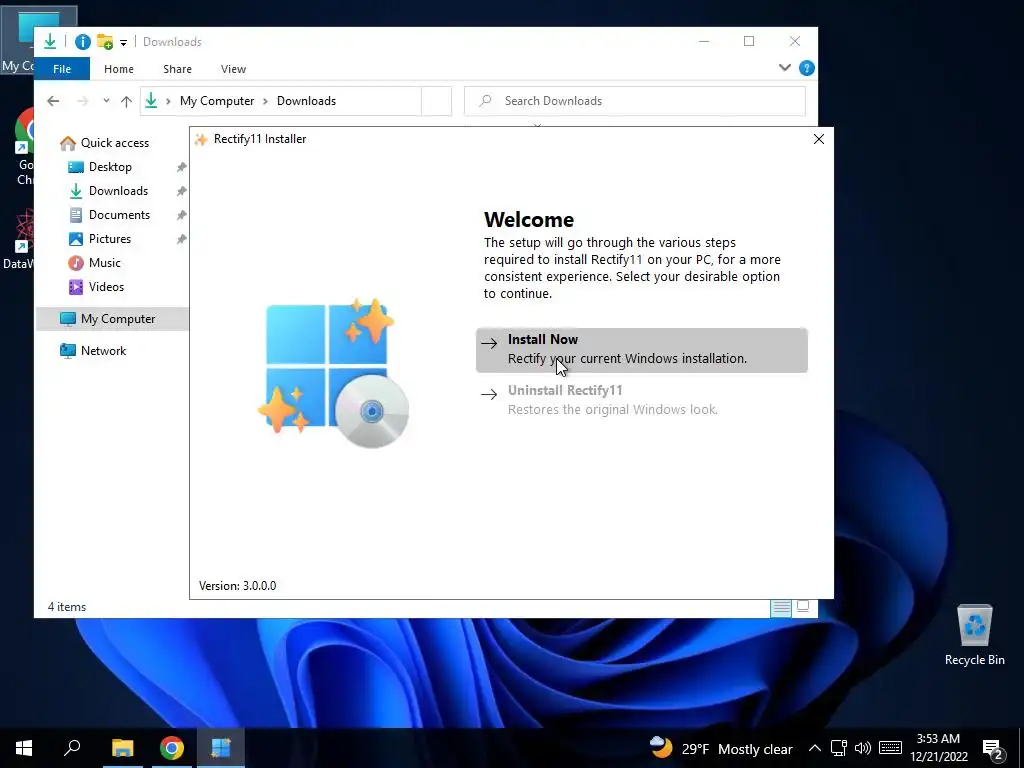
Task: Show hidden system tray icons
Action: 814,748
